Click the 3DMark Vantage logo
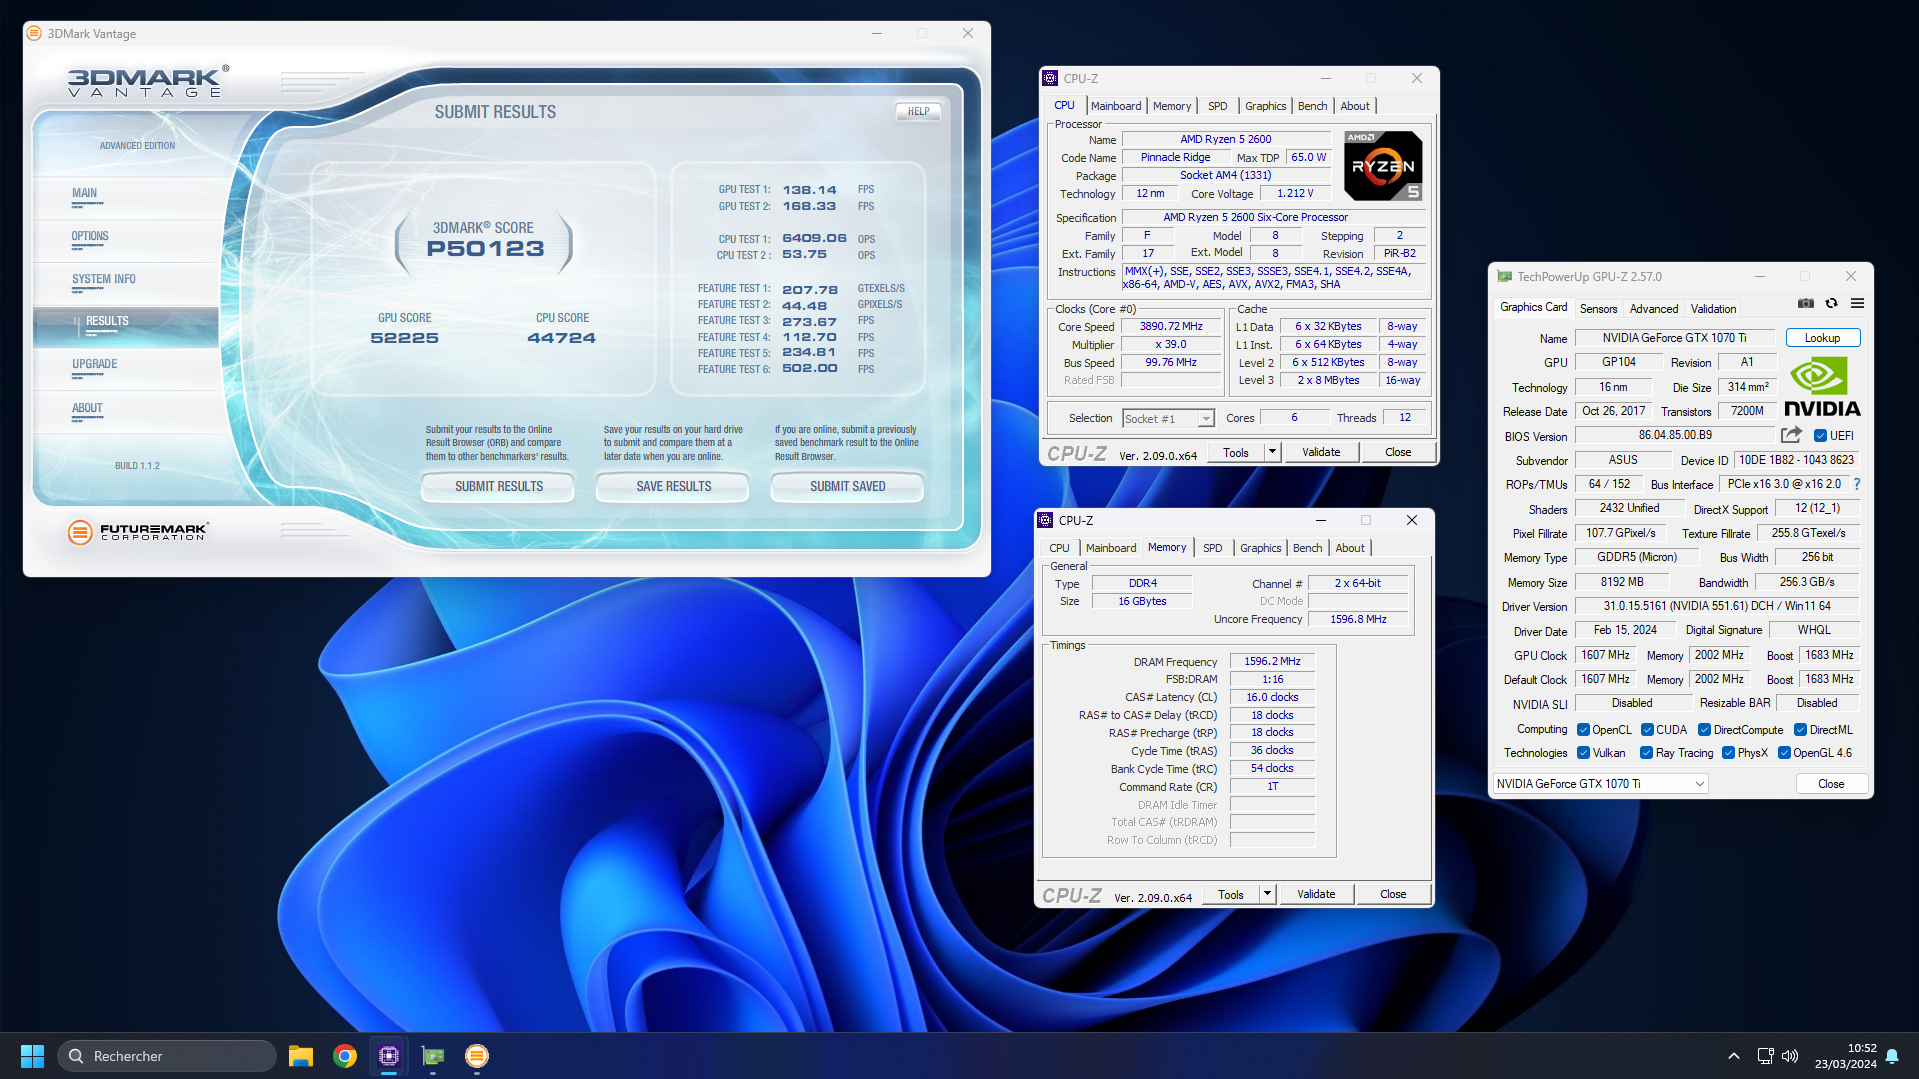 (x=148, y=81)
